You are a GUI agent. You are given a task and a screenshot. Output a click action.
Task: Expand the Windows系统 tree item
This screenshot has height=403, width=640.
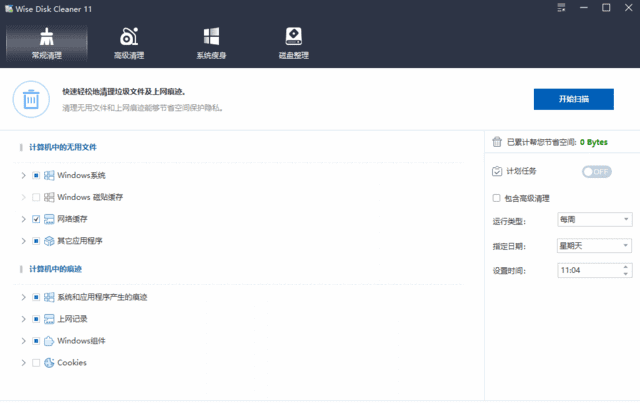pyautogui.click(x=23, y=176)
